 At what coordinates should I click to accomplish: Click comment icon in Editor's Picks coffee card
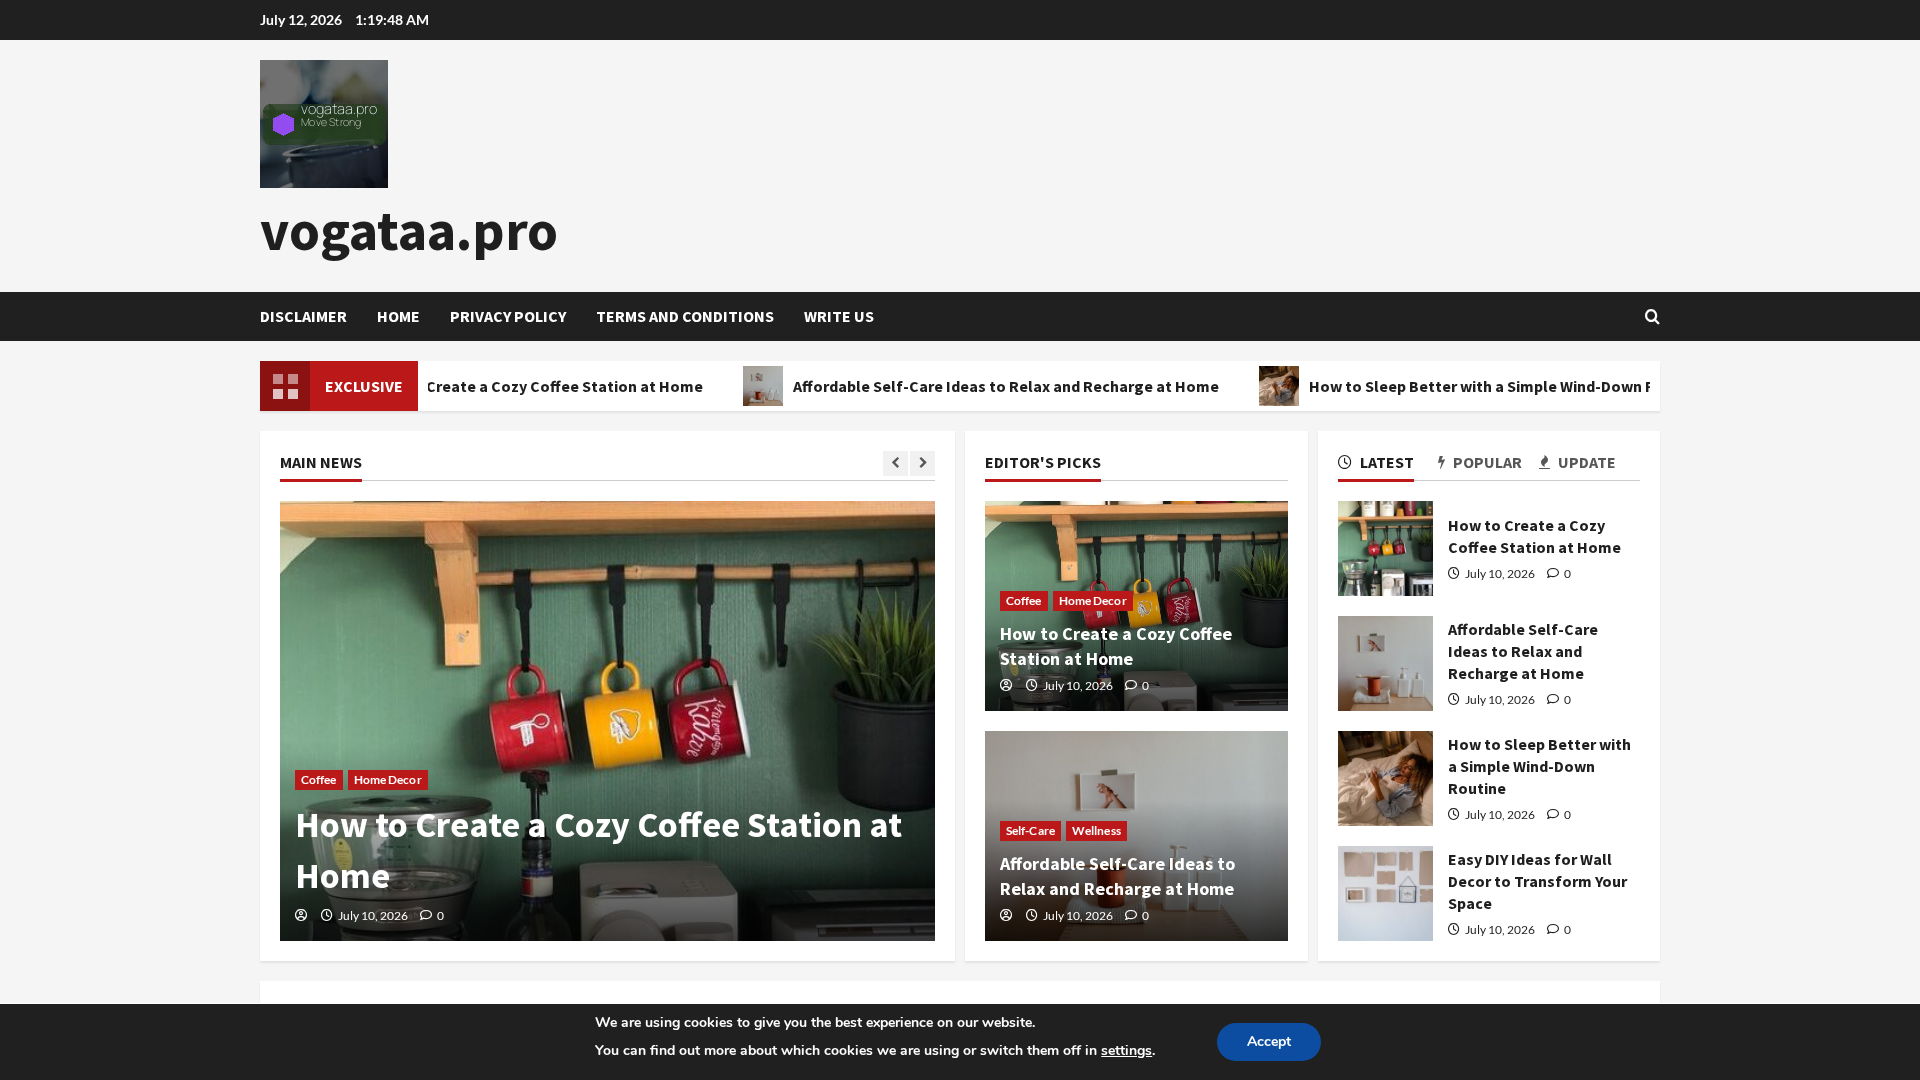1131,685
